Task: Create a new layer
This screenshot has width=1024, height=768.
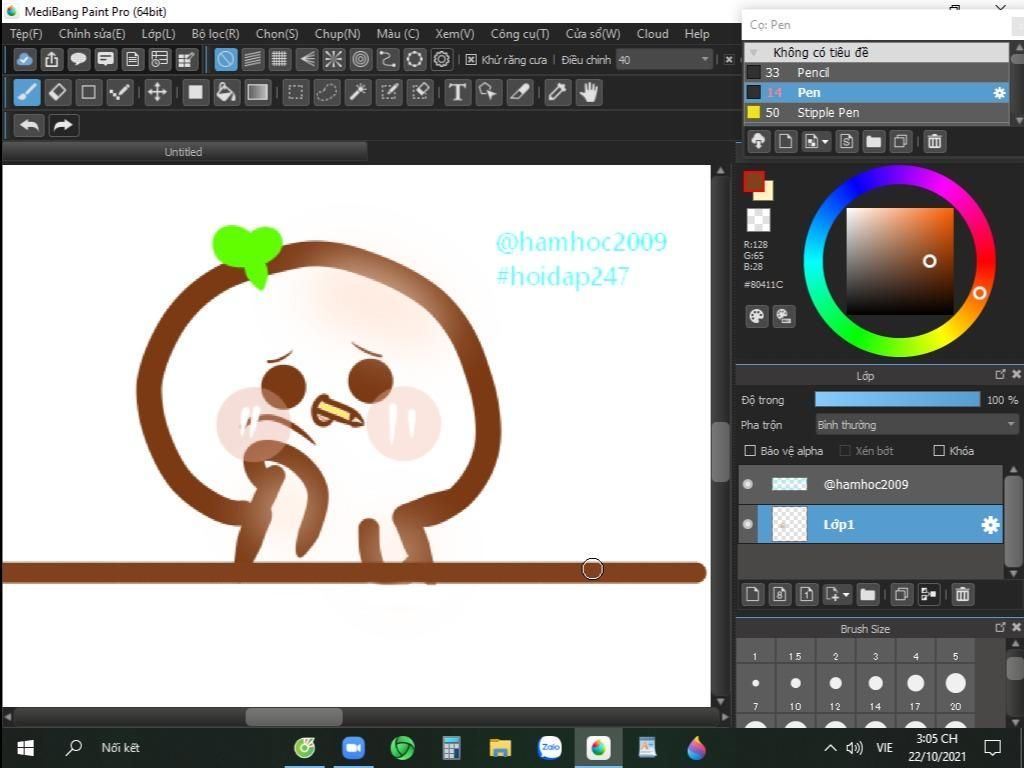Action: click(752, 594)
